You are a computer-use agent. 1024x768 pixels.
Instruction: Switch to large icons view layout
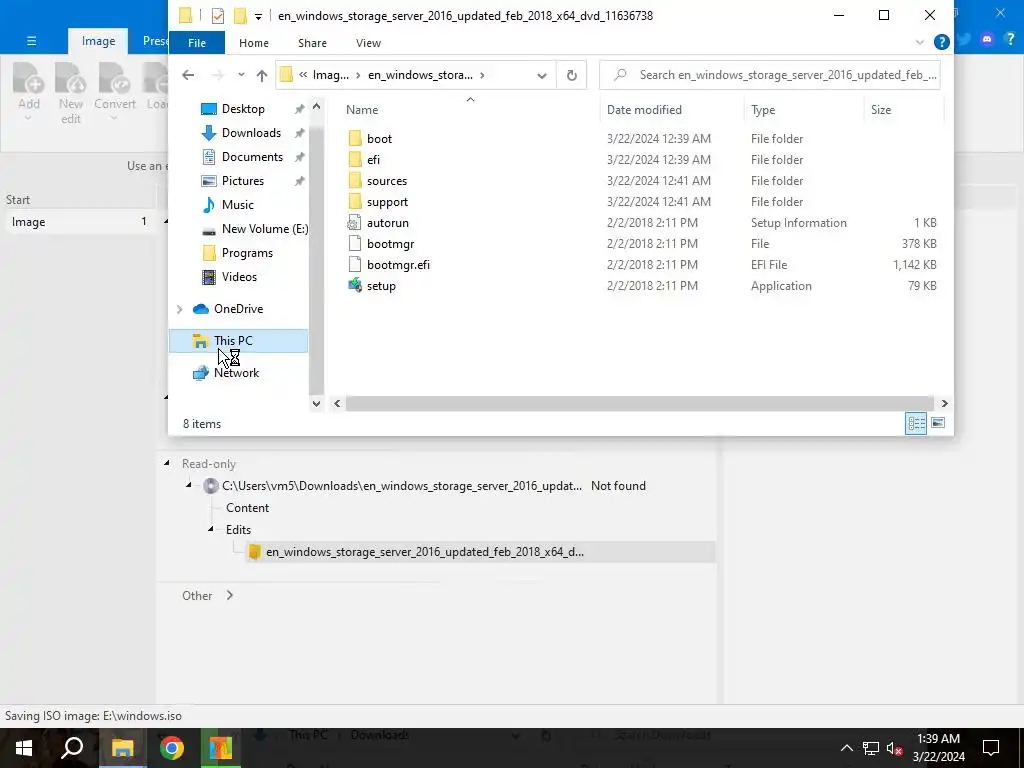(937, 423)
